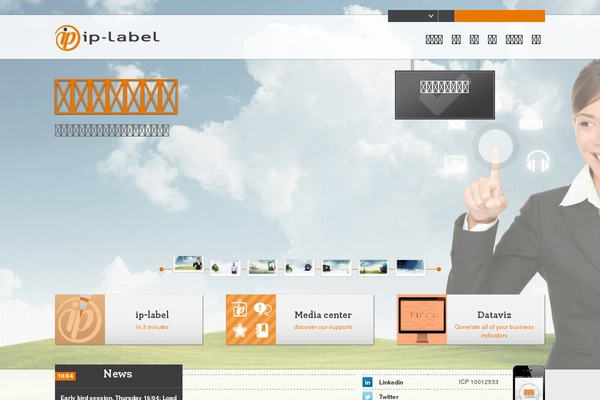Click the picture icon in the sky
Image resolution: width=600 pixels, height=400 pixels.
tap(456, 162)
